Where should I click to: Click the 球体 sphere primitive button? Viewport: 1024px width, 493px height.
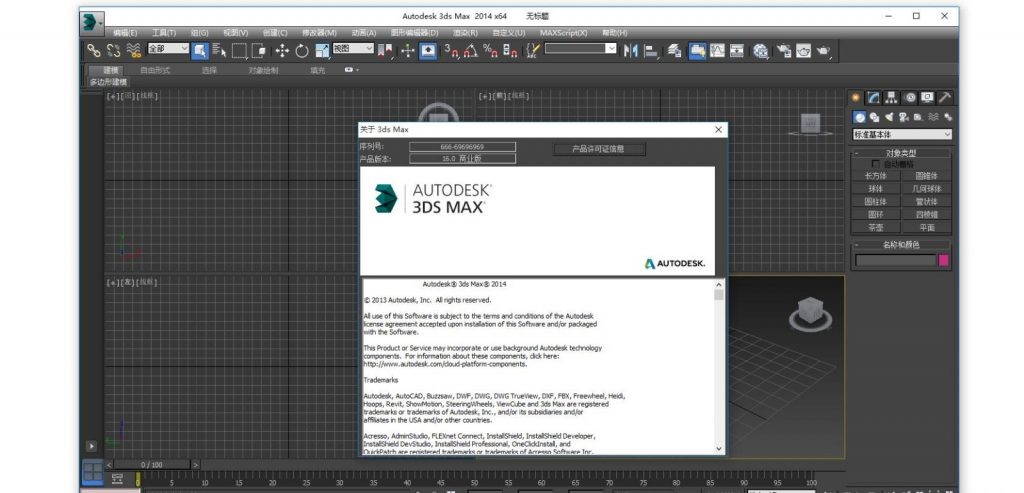(876, 189)
